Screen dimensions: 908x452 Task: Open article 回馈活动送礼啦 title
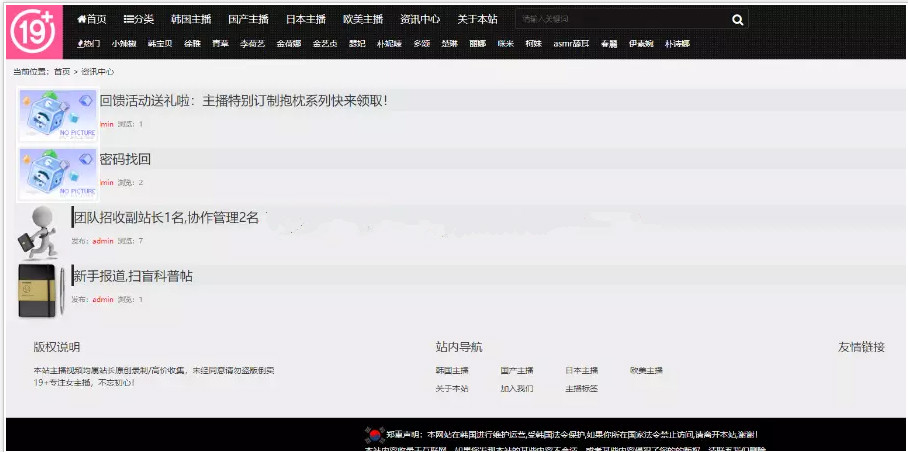tap(243, 100)
